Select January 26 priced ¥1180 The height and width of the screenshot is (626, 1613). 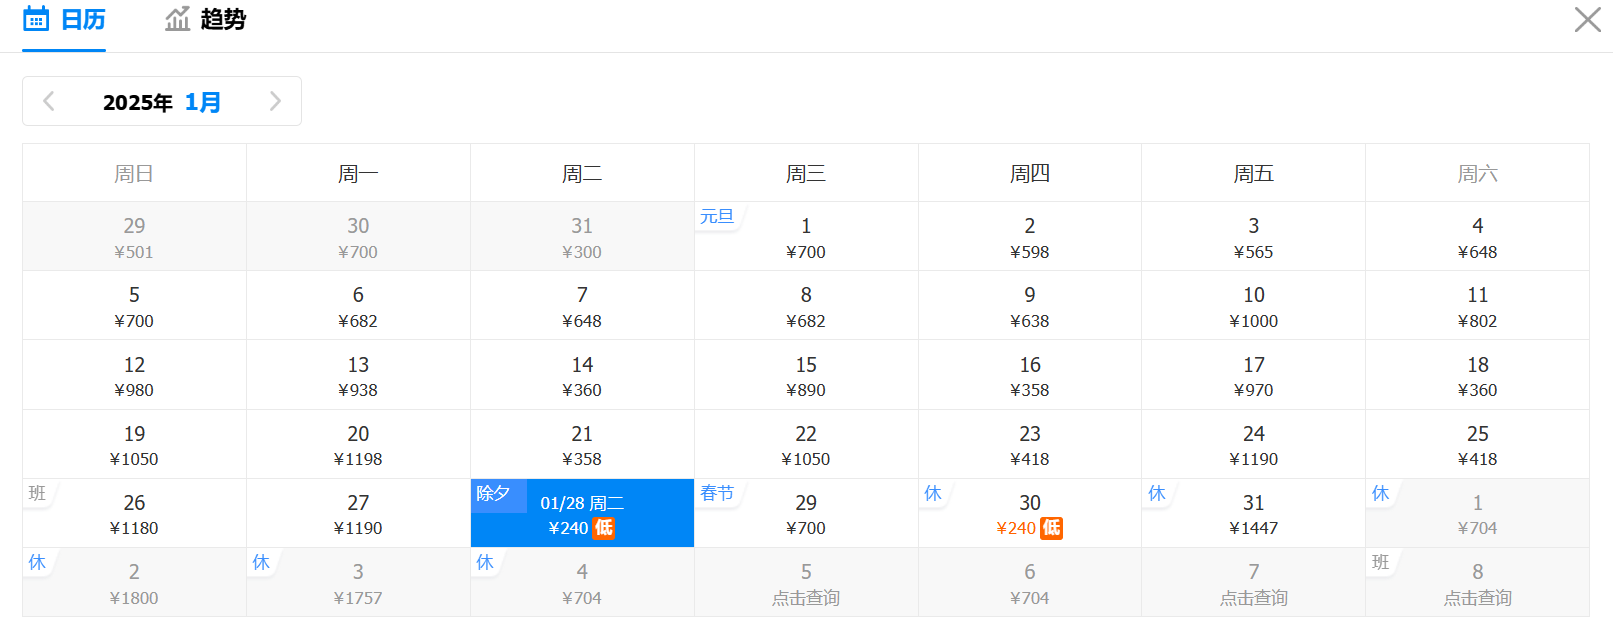click(x=134, y=513)
